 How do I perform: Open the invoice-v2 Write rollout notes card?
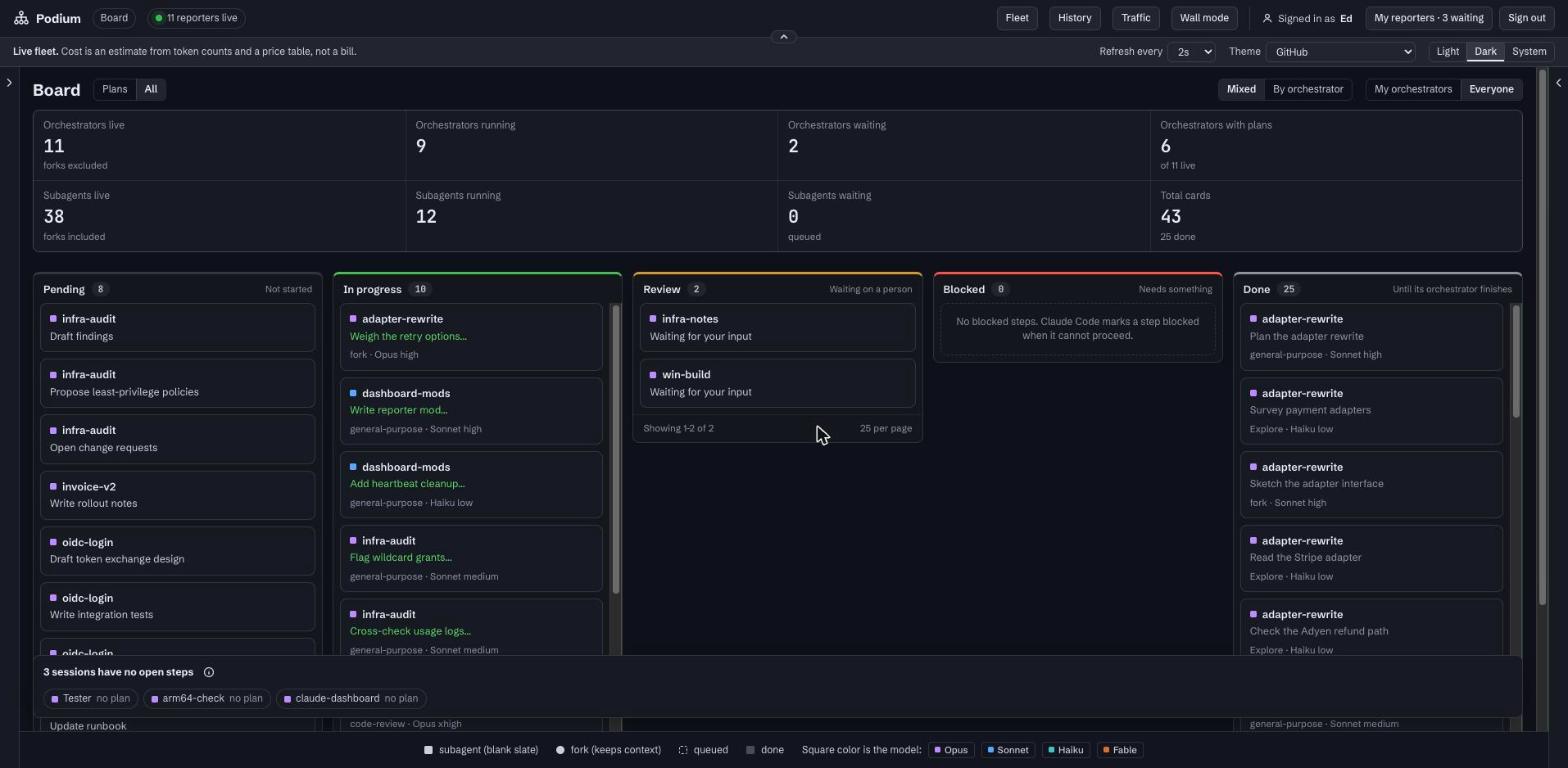[178, 495]
